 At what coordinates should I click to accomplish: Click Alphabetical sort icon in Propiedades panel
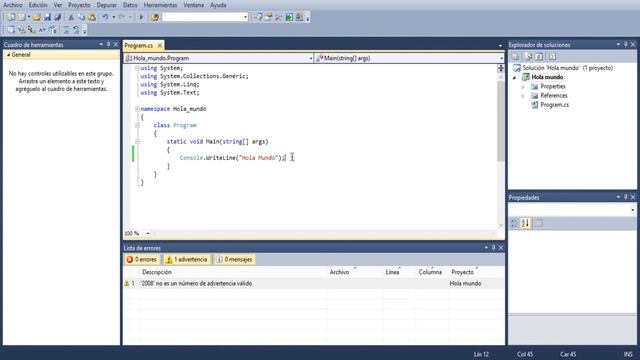[x=525, y=223]
